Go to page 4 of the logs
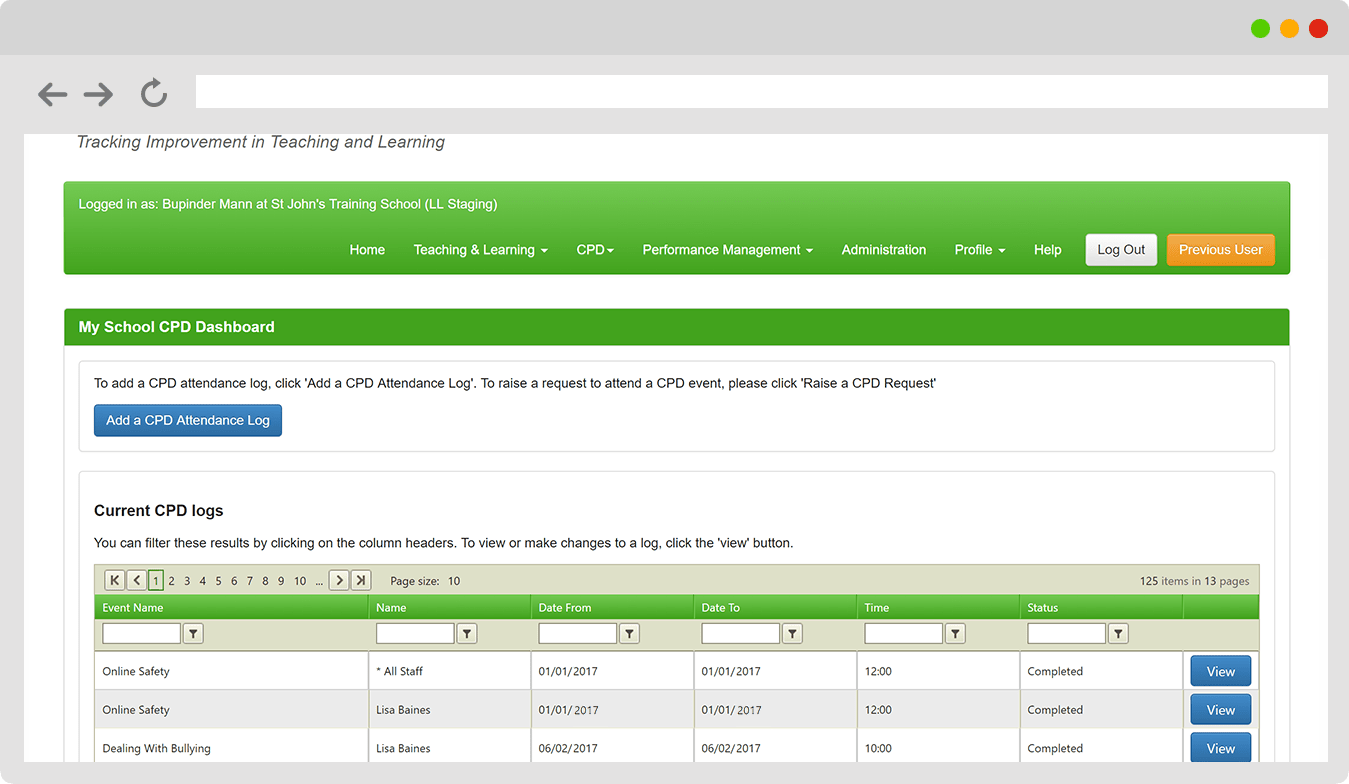1349x784 pixels. click(203, 581)
